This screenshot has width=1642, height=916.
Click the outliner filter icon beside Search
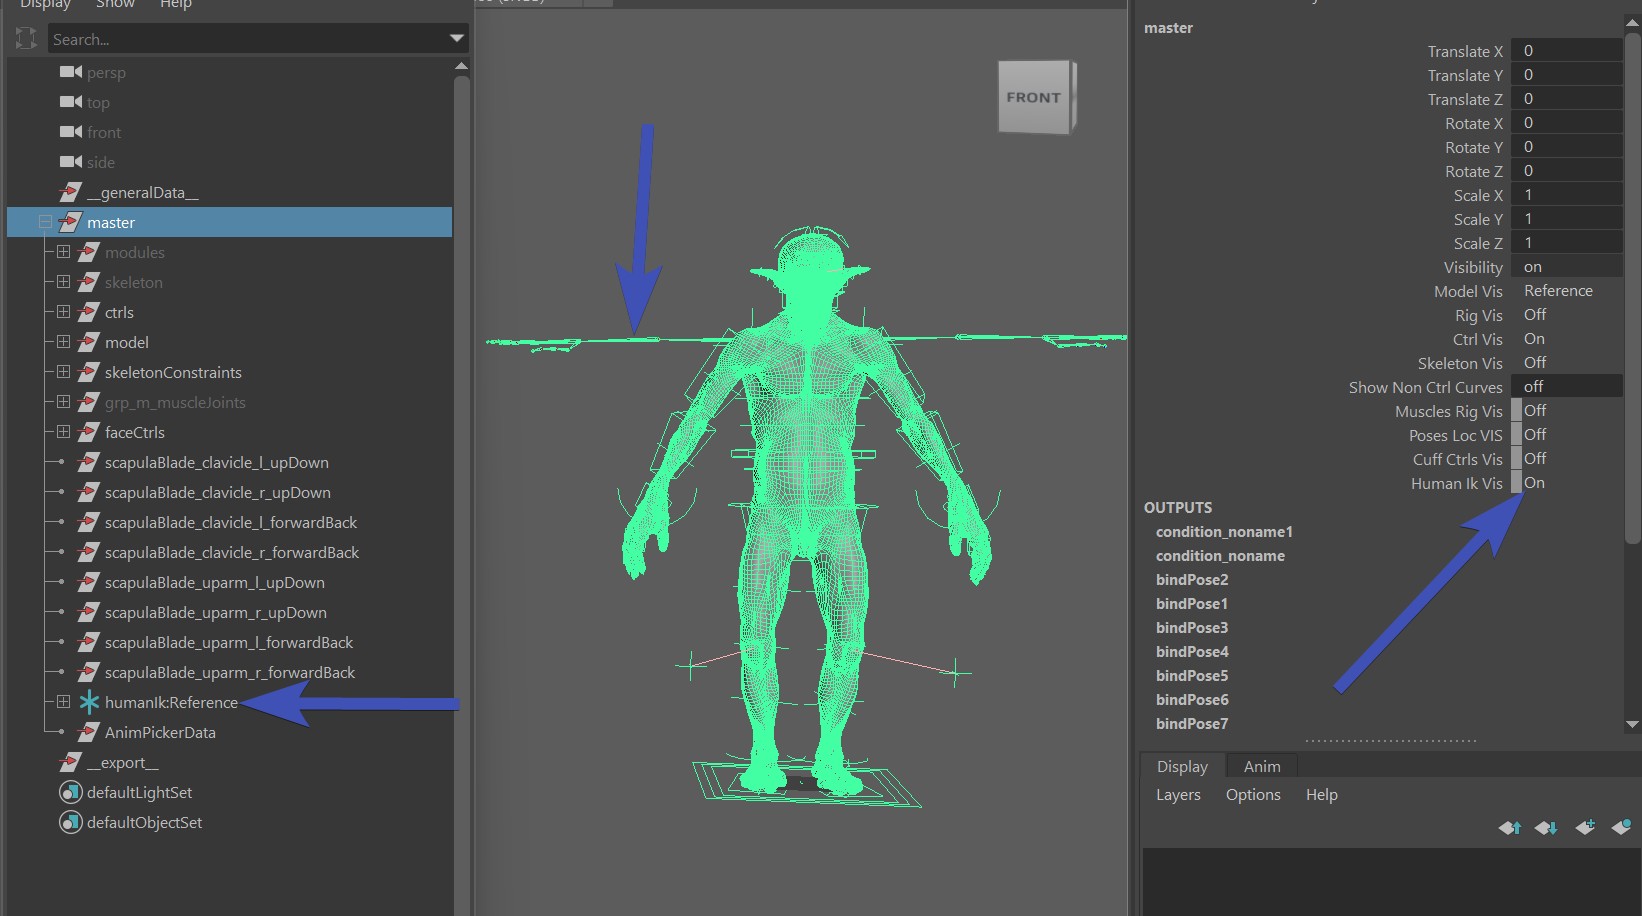pos(26,39)
